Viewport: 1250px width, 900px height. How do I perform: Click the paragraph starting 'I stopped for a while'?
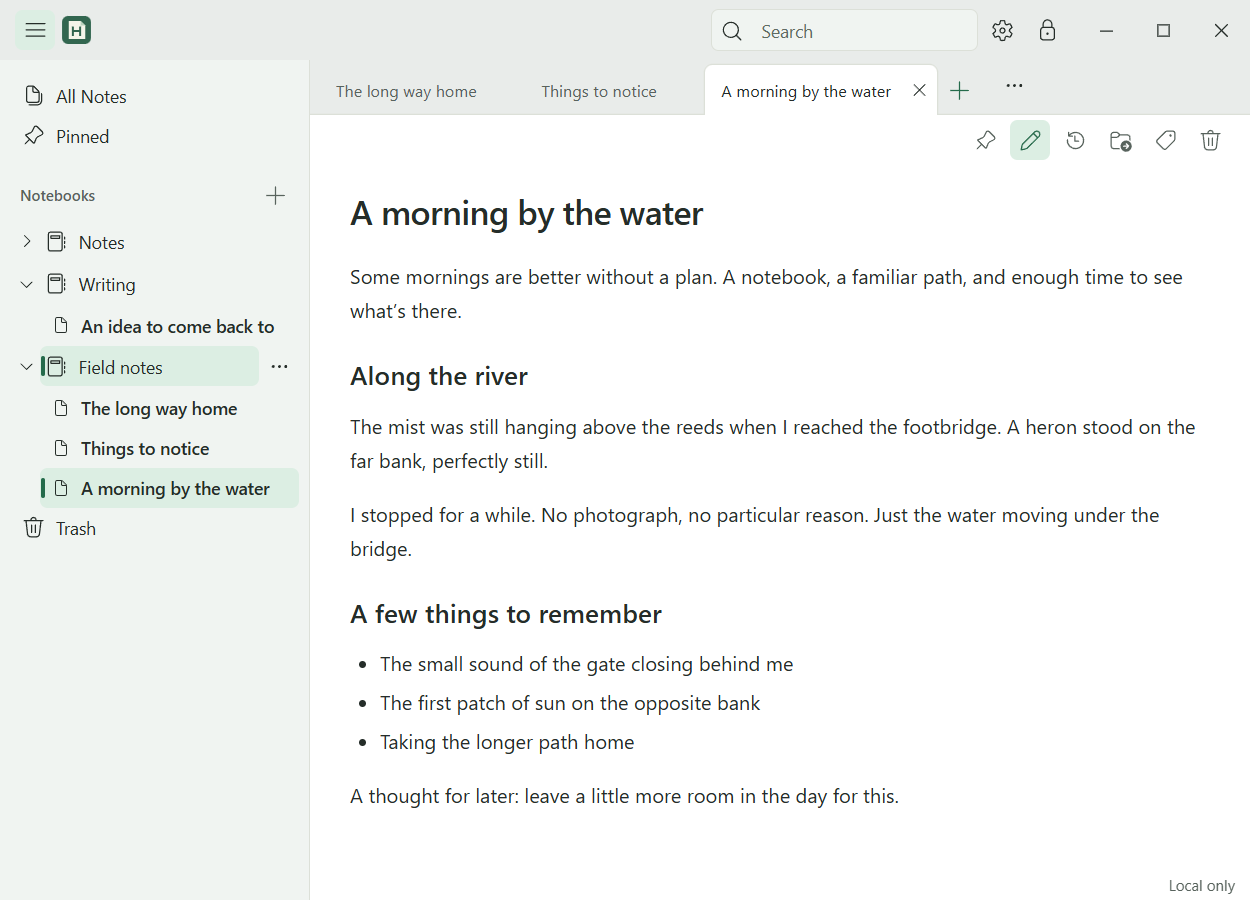pos(754,532)
